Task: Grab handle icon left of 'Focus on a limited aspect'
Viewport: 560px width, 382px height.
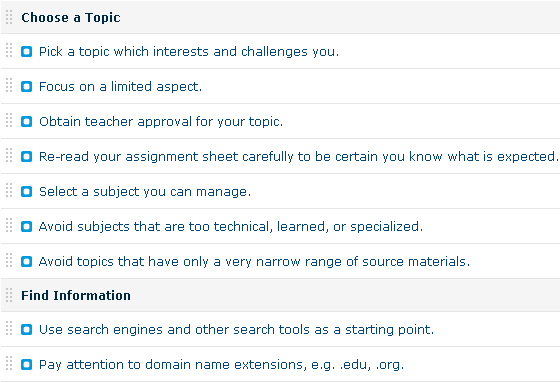Action: tap(9, 85)
